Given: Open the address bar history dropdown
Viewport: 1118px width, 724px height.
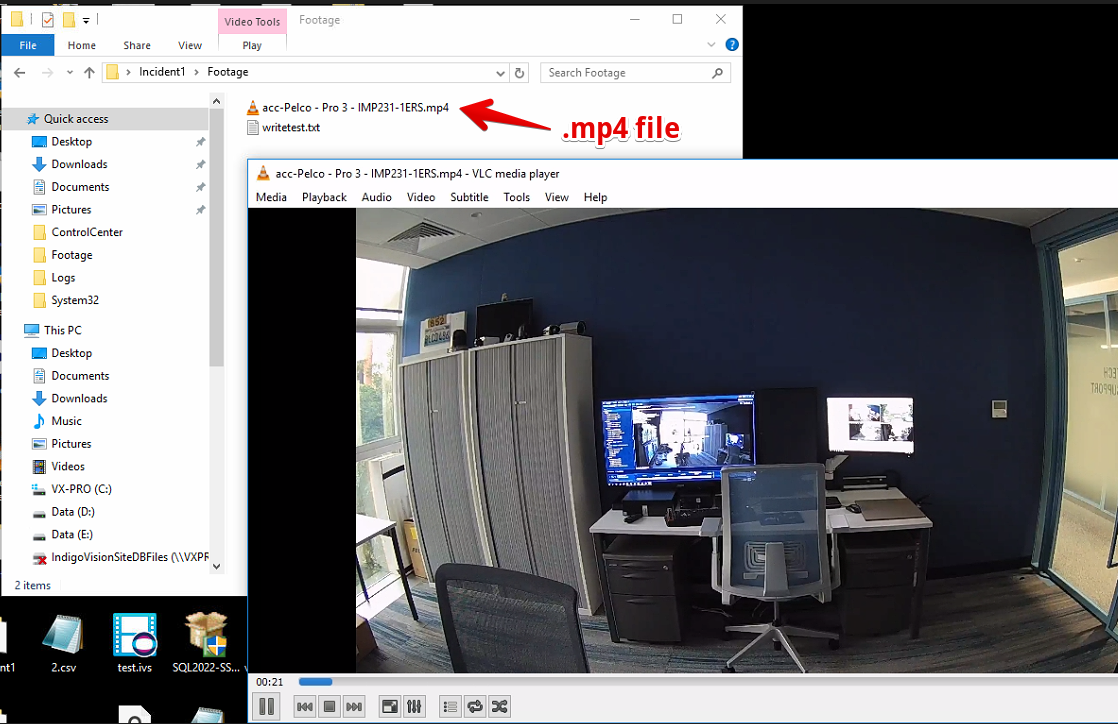Looking at the screenshot, I should [x=500, y=72].
